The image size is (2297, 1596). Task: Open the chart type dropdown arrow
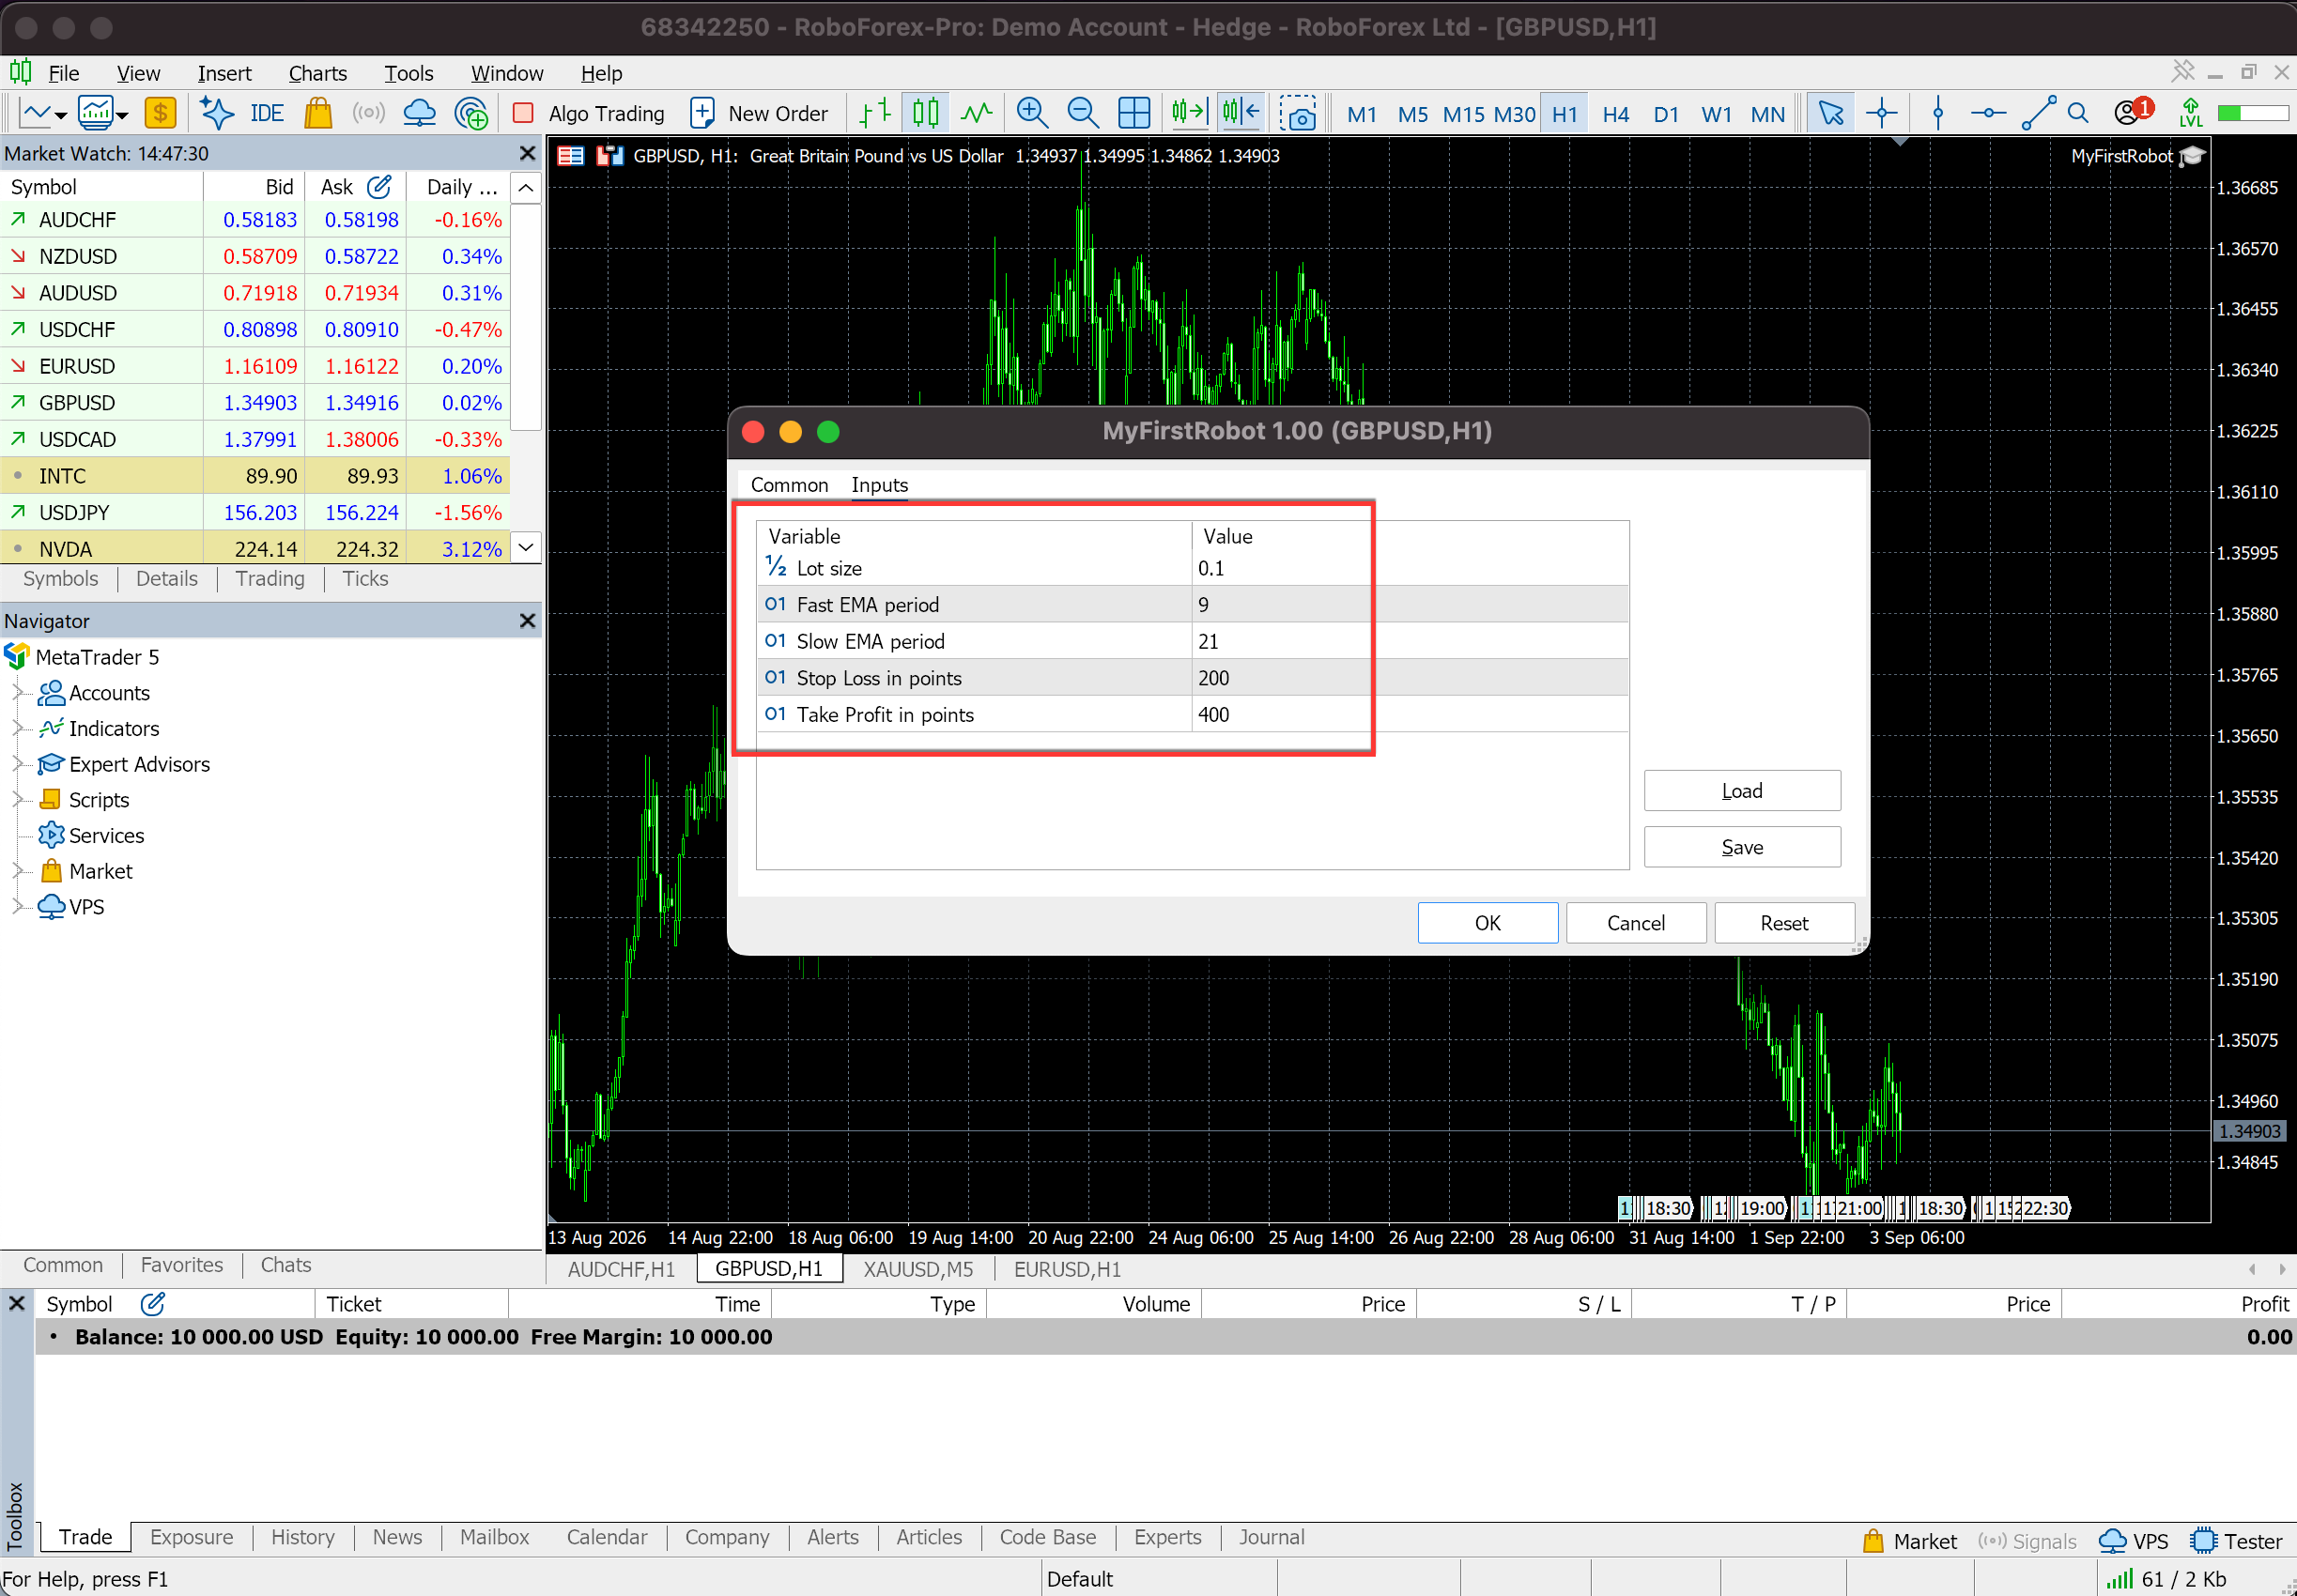pos(61,115)
